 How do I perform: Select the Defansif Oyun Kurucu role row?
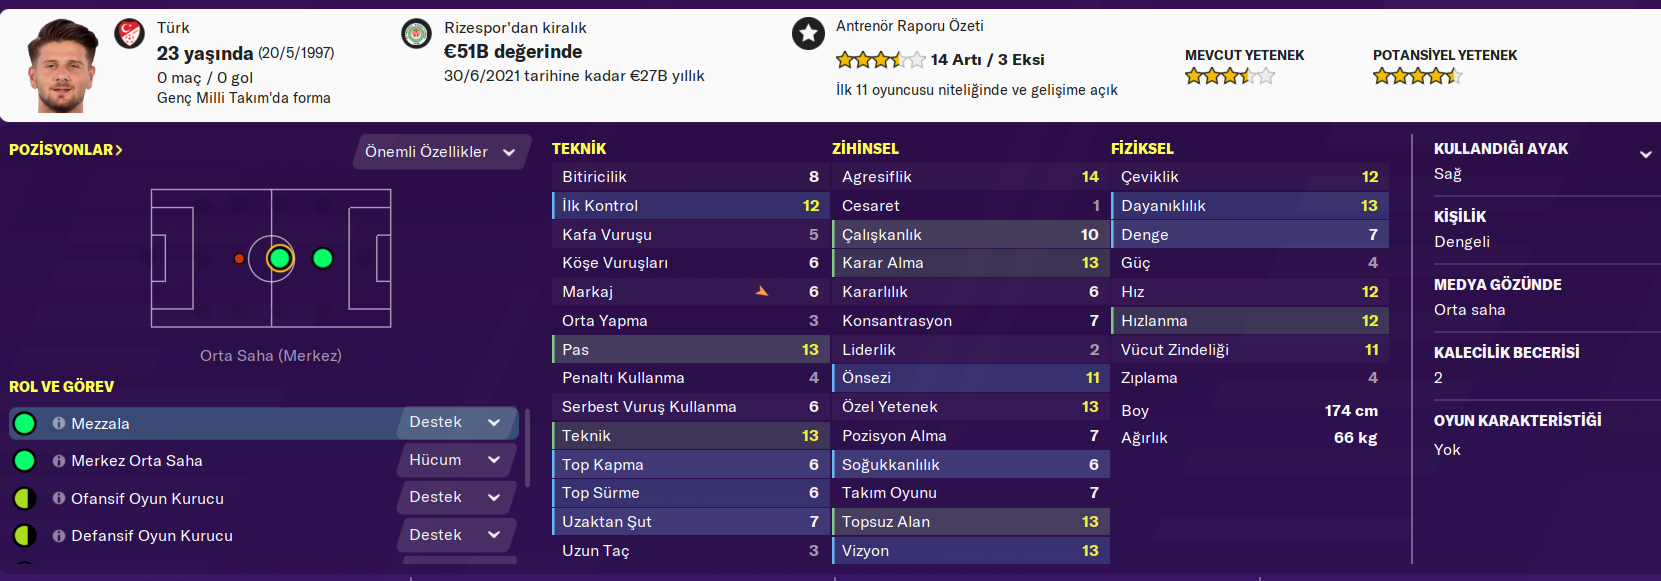pos(200,536)
